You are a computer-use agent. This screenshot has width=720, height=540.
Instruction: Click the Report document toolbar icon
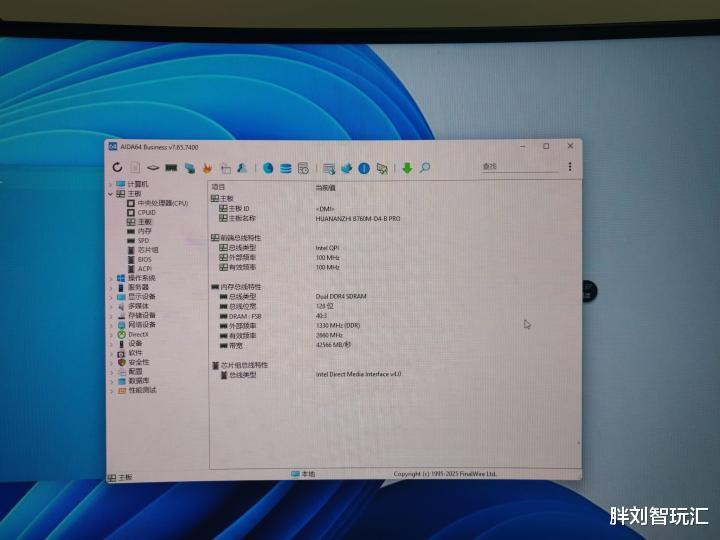click(x=135, y=168)
